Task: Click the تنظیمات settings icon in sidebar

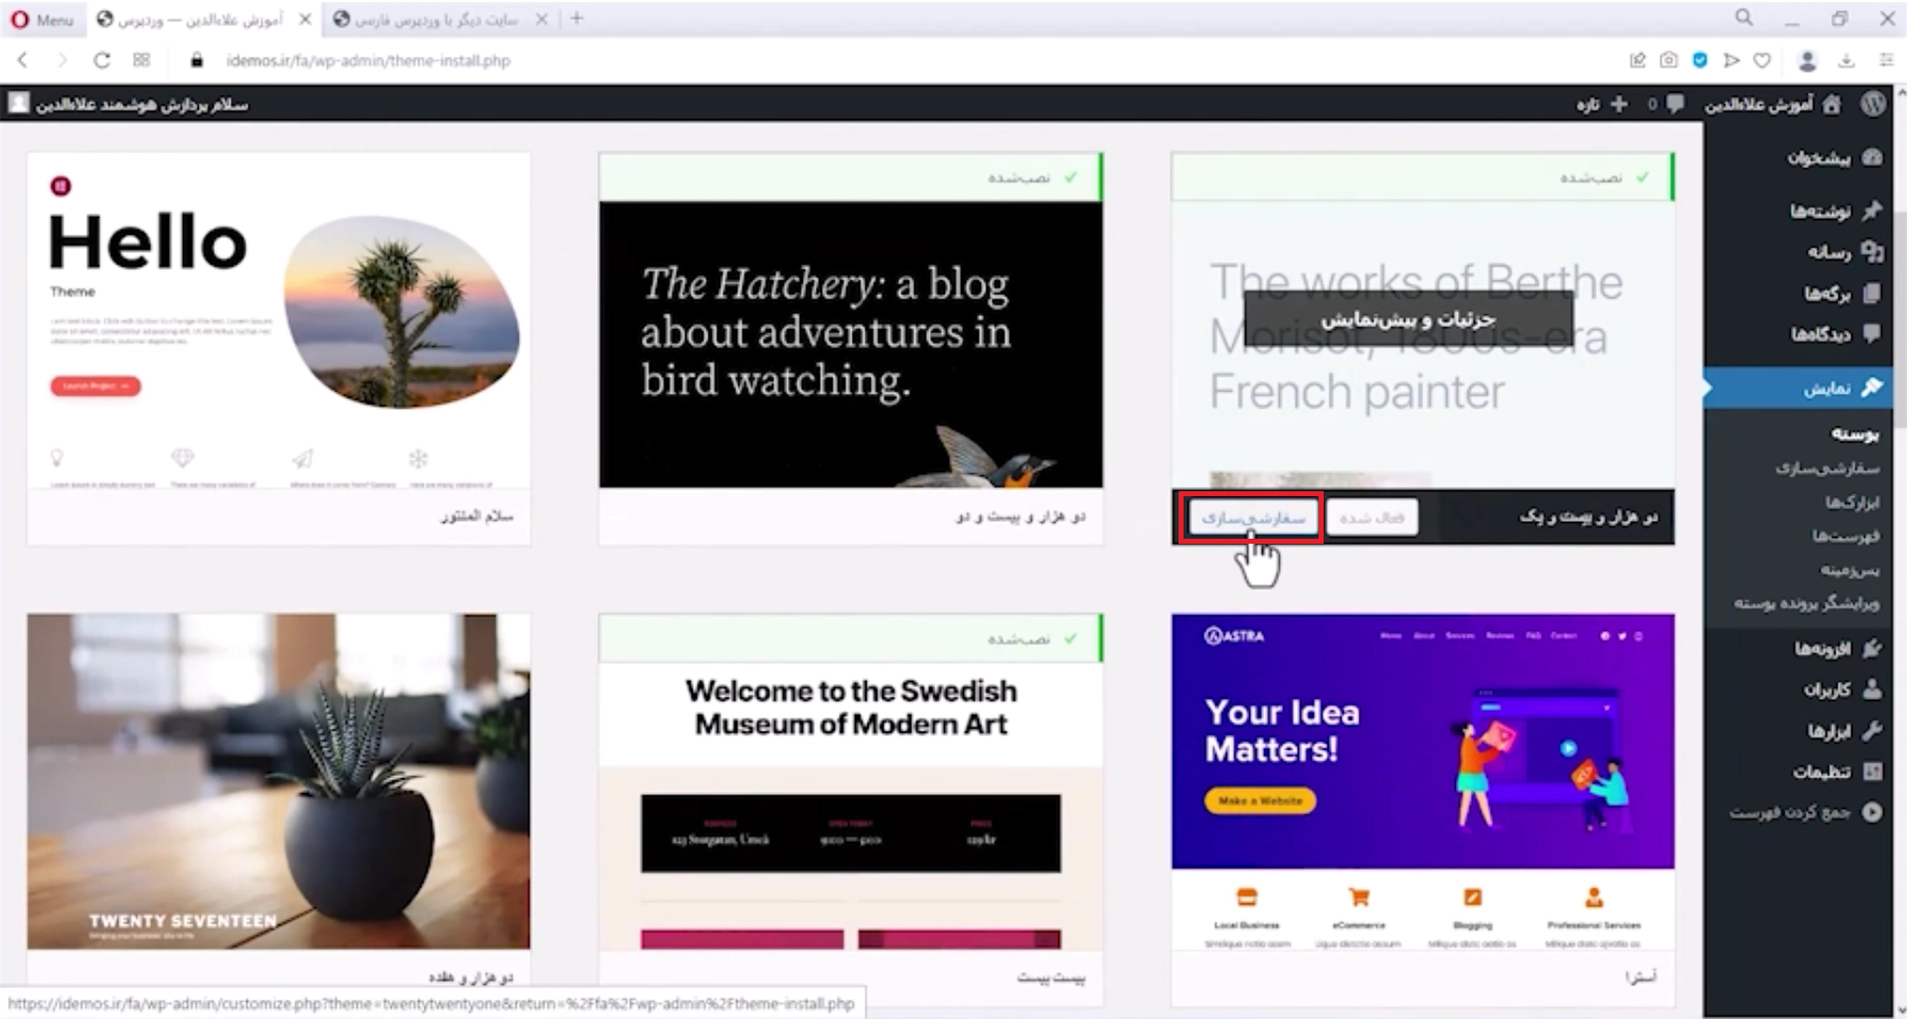Action: point(1872,771)
